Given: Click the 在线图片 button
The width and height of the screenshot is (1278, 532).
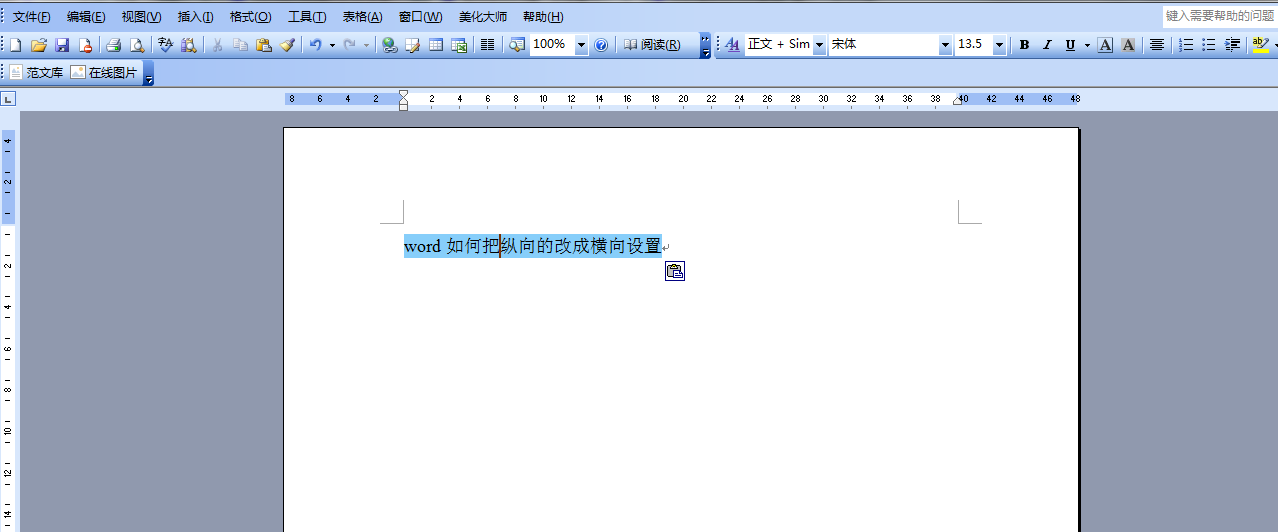Looking at the screenshot, I should pos(104,73).
